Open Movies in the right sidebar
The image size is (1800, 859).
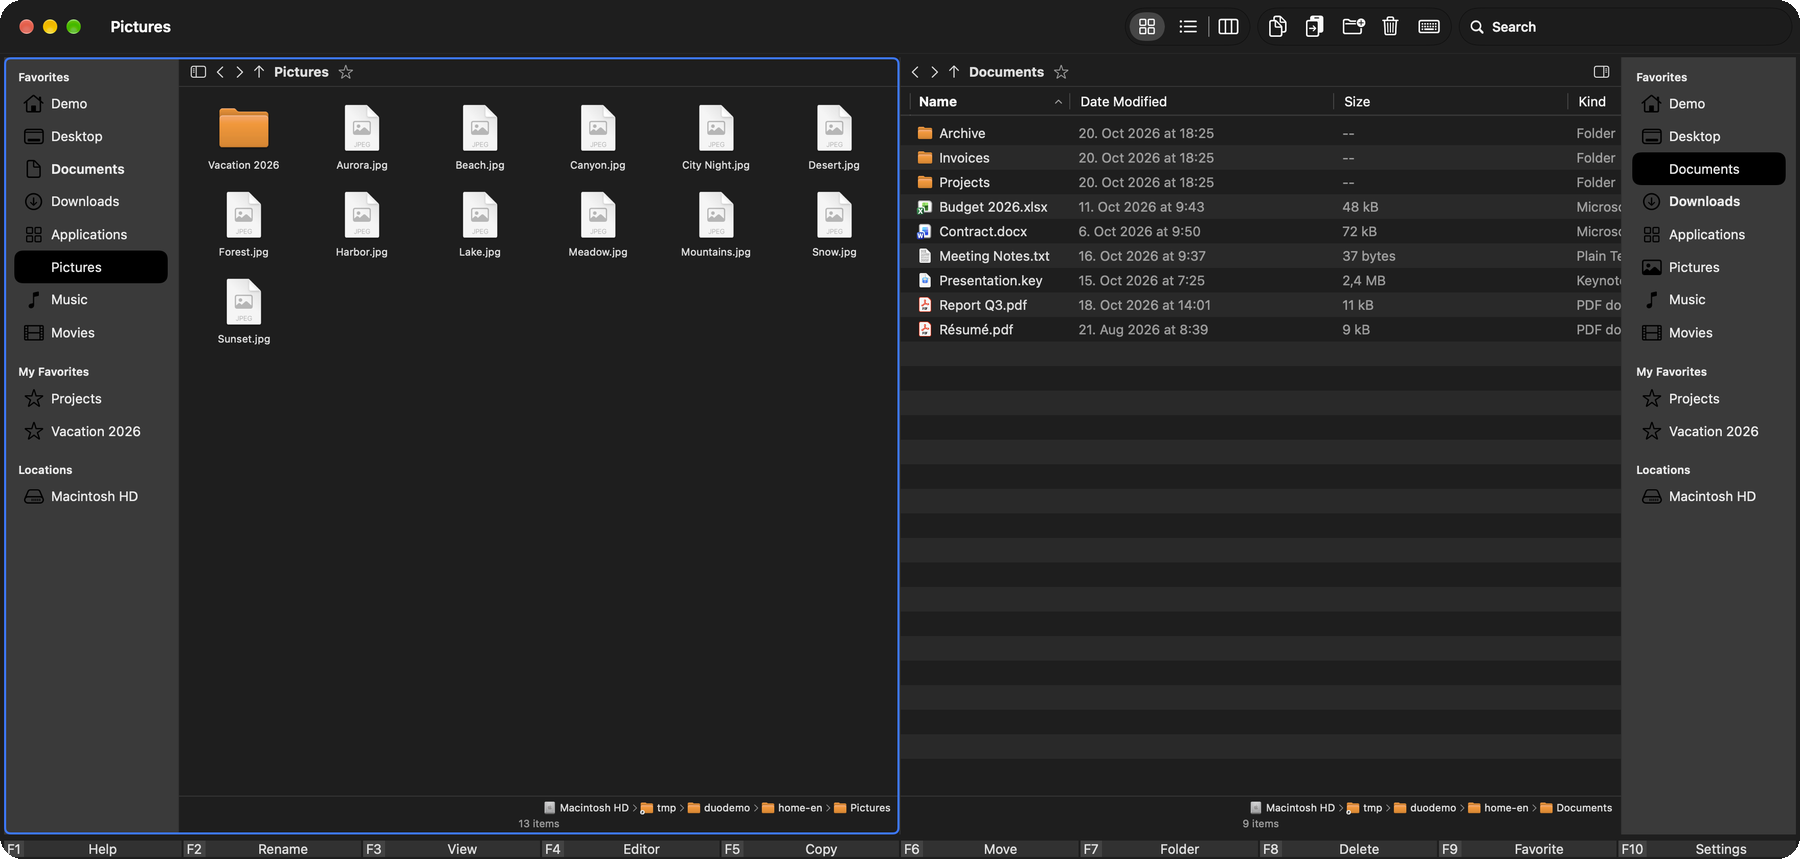[1708, 333]
